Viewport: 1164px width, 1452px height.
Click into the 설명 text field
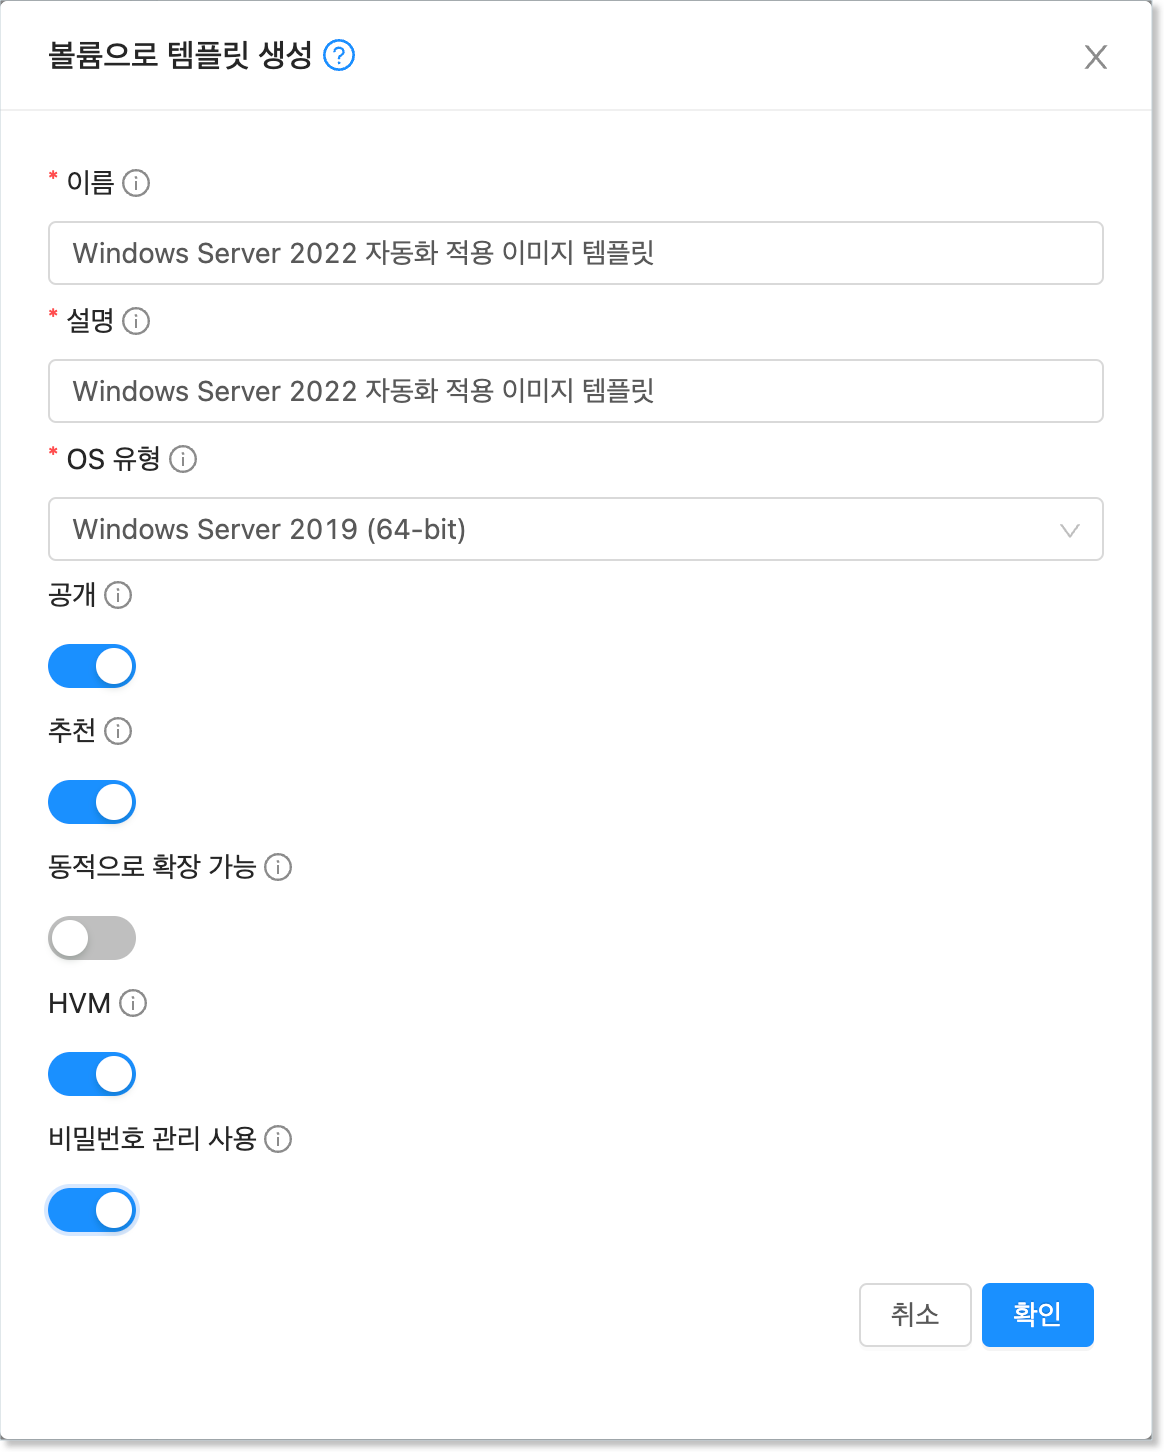tap(575, 391)
